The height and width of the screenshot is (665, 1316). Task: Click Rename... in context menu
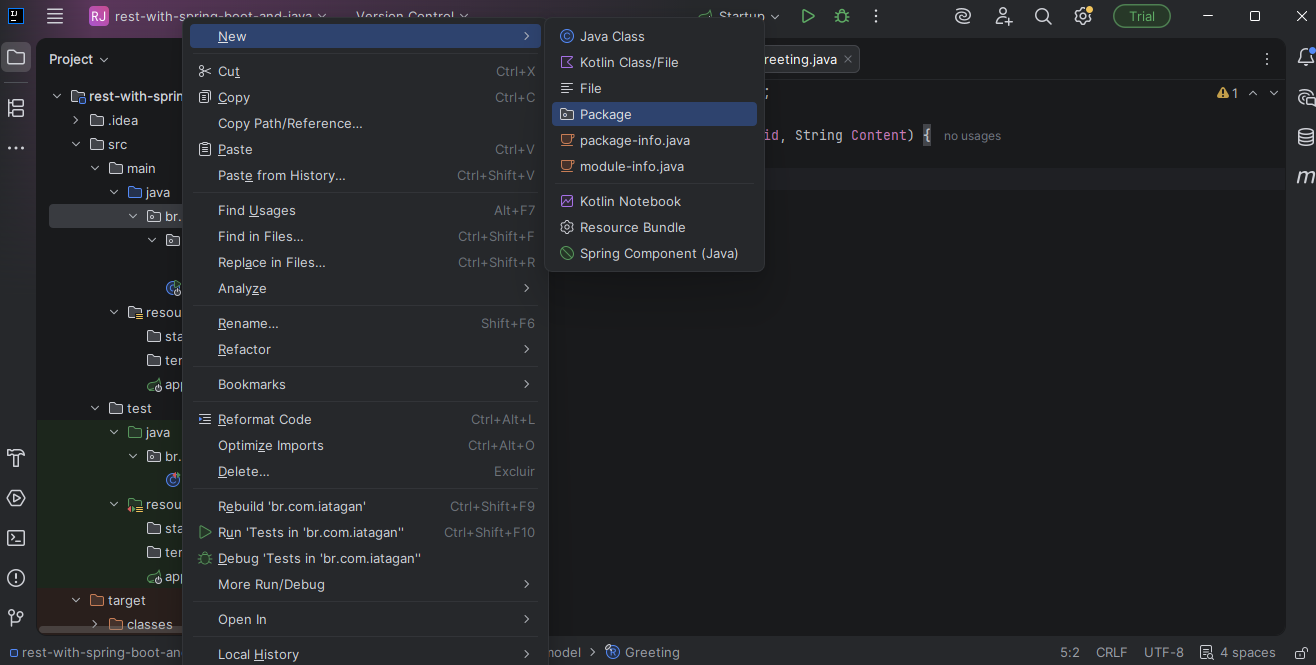click(248, 324)
